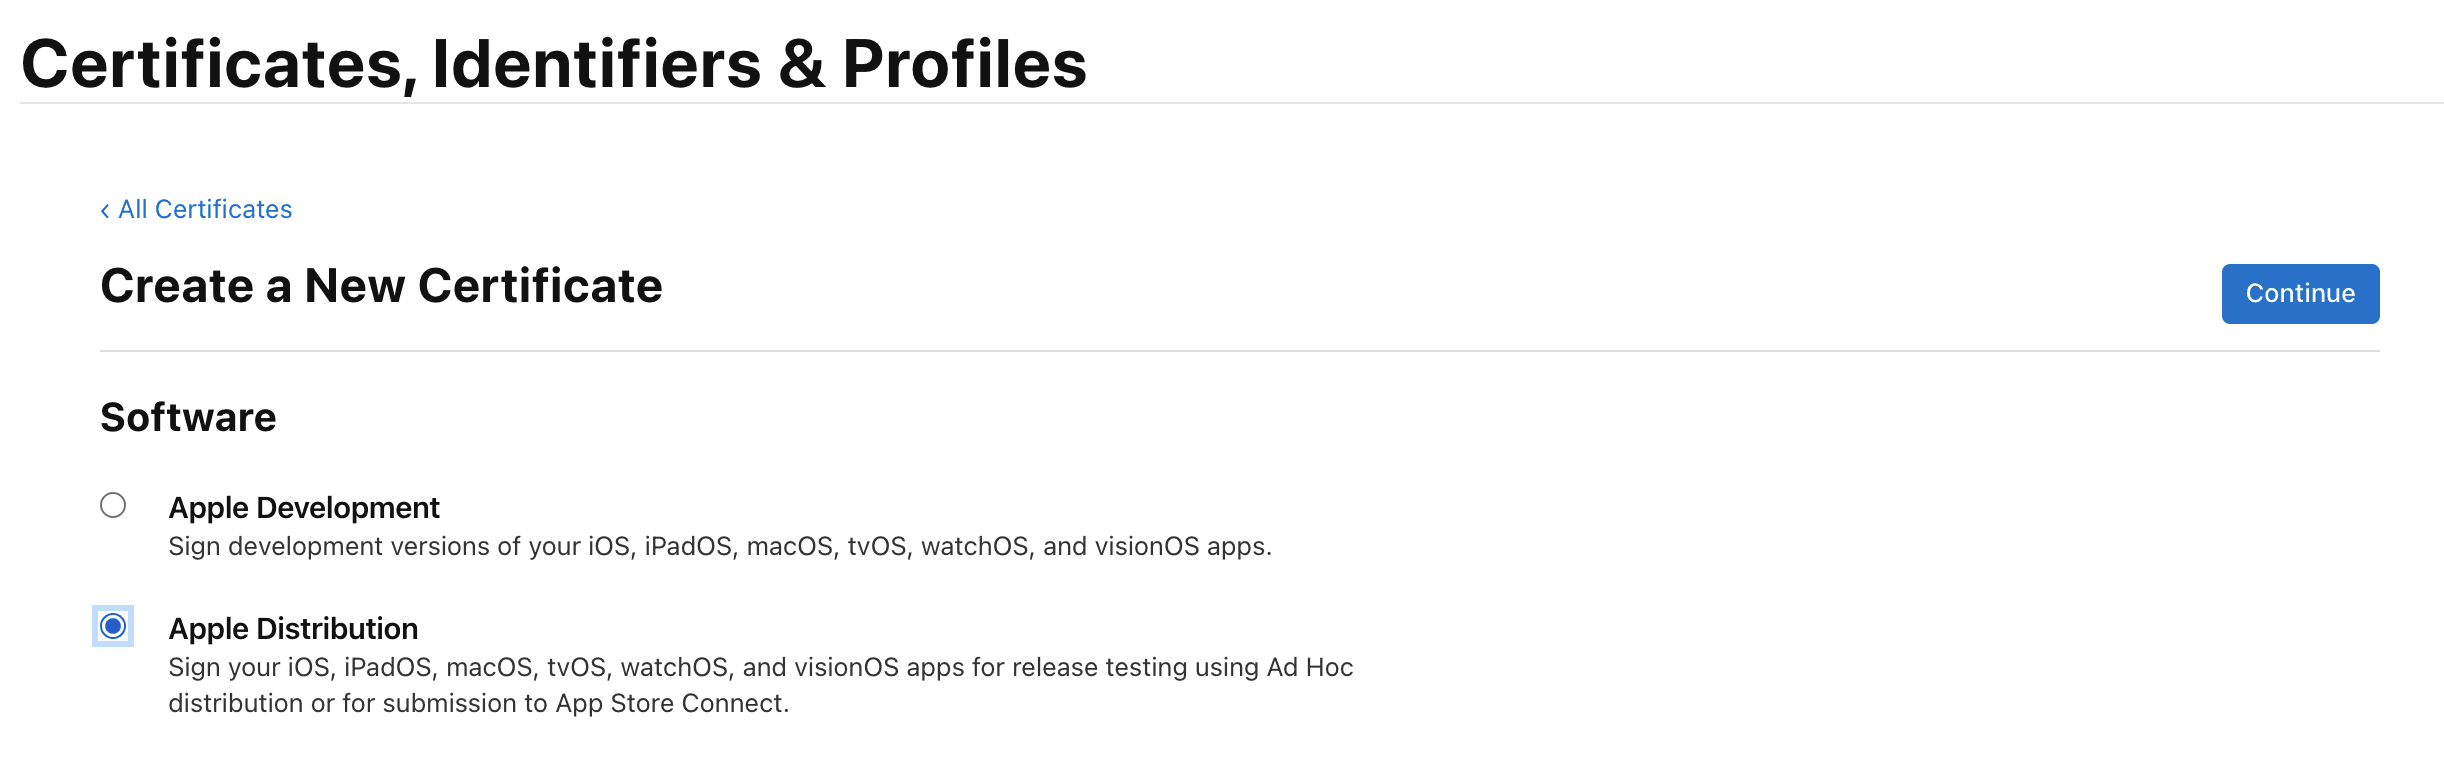Click the Apple Distribution option label
Screen dimensions: 2444x758
pyautogui.click(x=293, y=629)
